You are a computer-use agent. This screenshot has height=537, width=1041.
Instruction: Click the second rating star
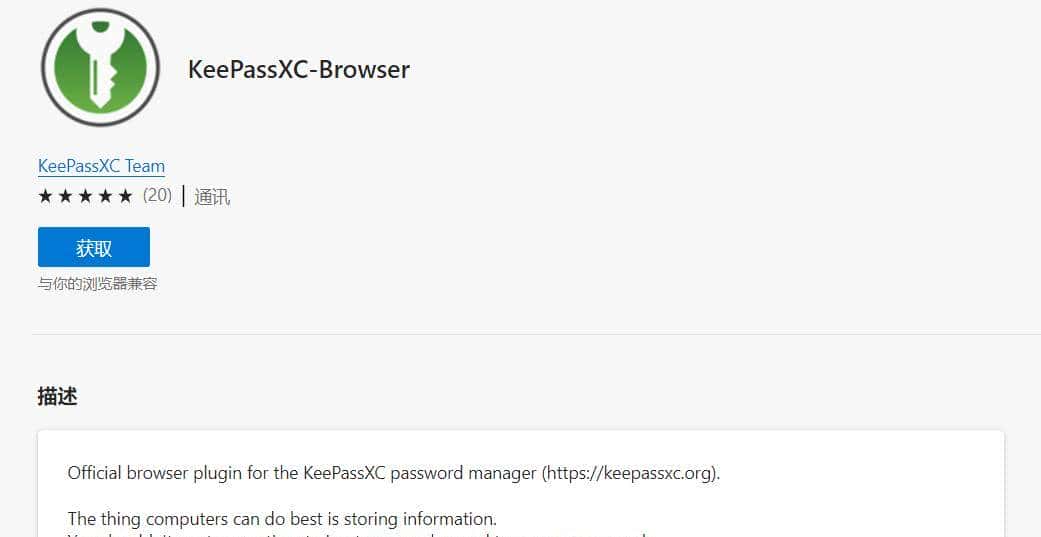click(65, 196)
